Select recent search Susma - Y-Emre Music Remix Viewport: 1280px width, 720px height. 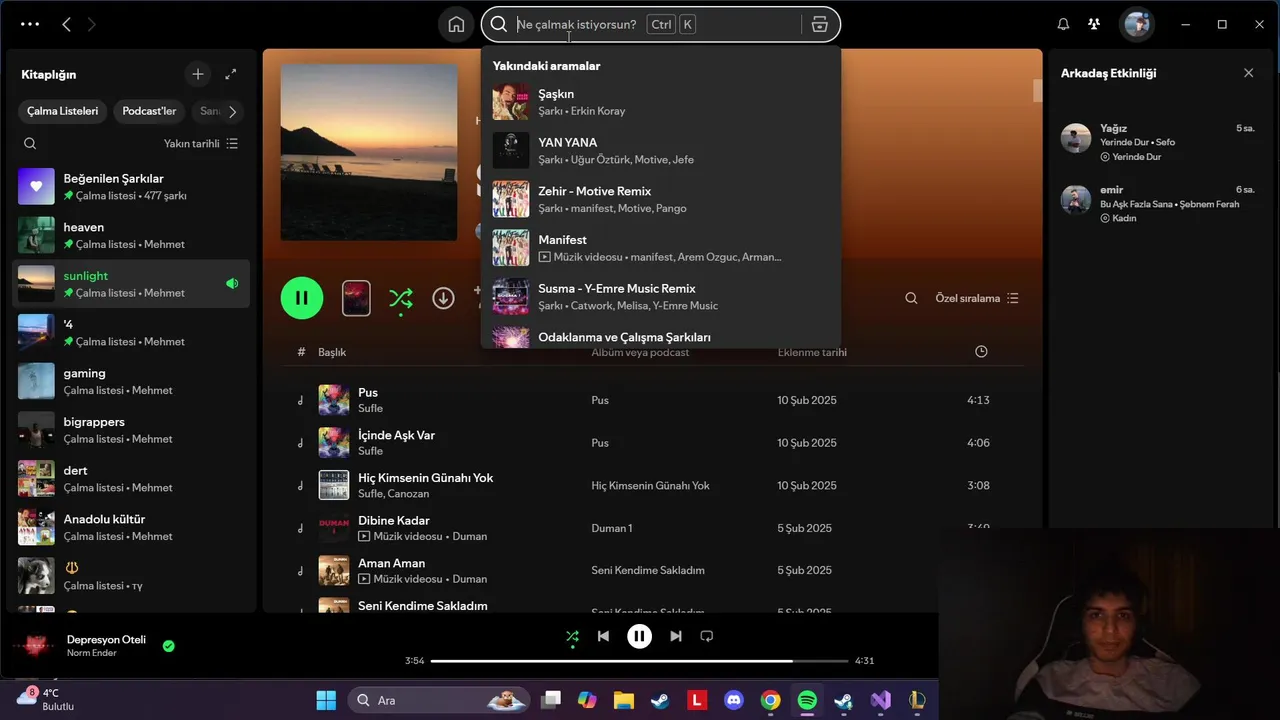point(661,297)
